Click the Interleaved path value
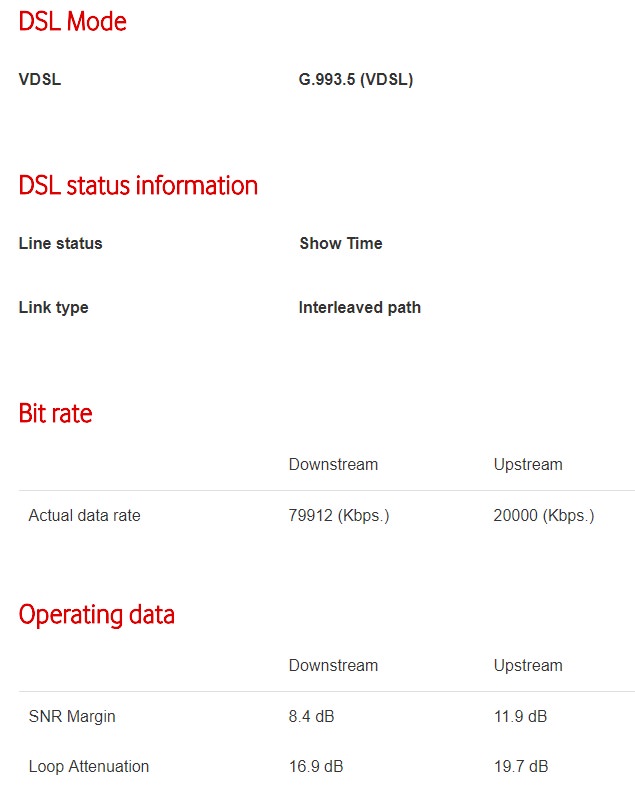This screenshot has height=796, width=635. tap(359, 308)
